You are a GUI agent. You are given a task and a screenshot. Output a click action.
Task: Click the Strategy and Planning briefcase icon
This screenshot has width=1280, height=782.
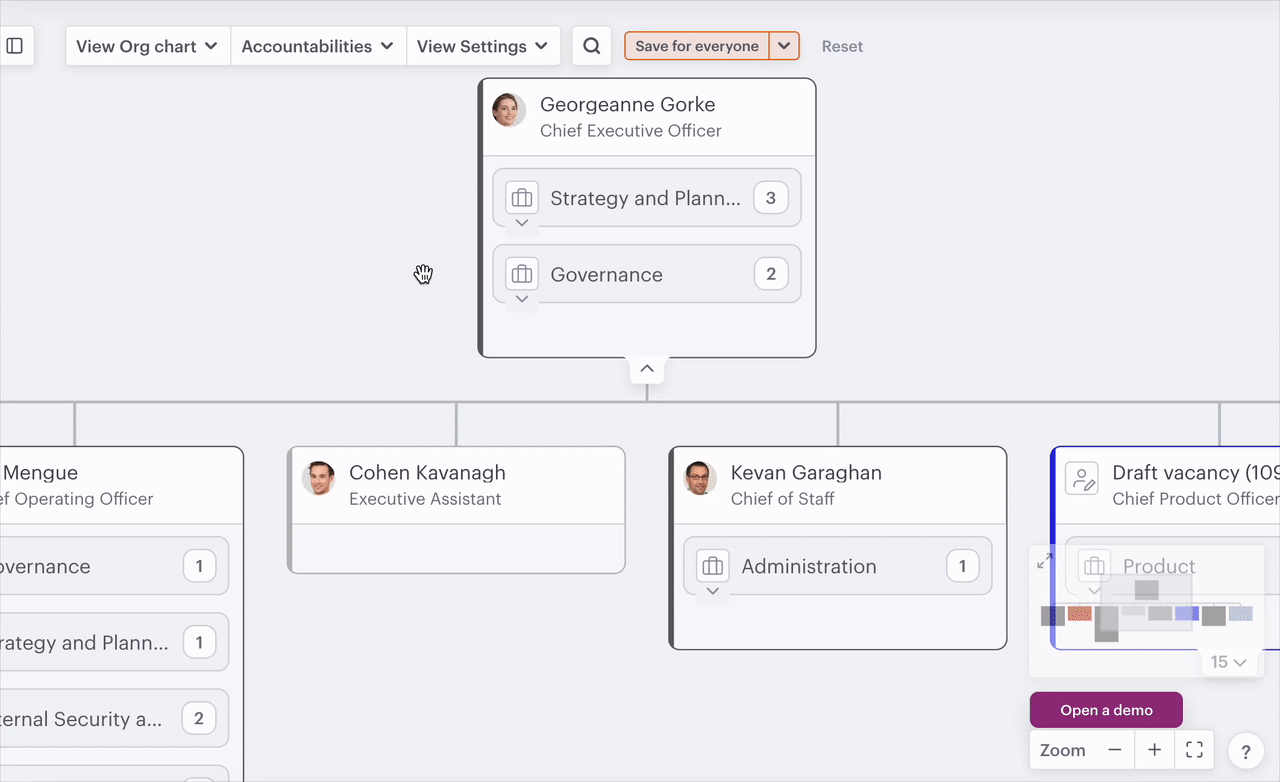[522, 198]
